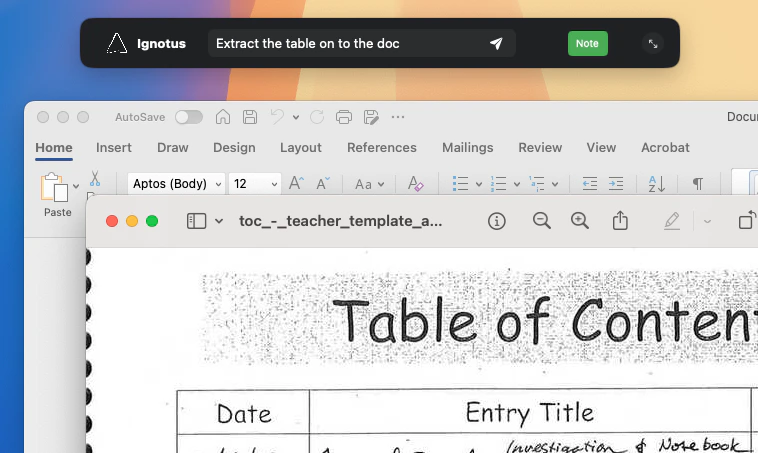Expand the Ignotus bar with the arrows icon
The width and height of the screenshot is (758, 453).
click(653, 44)
